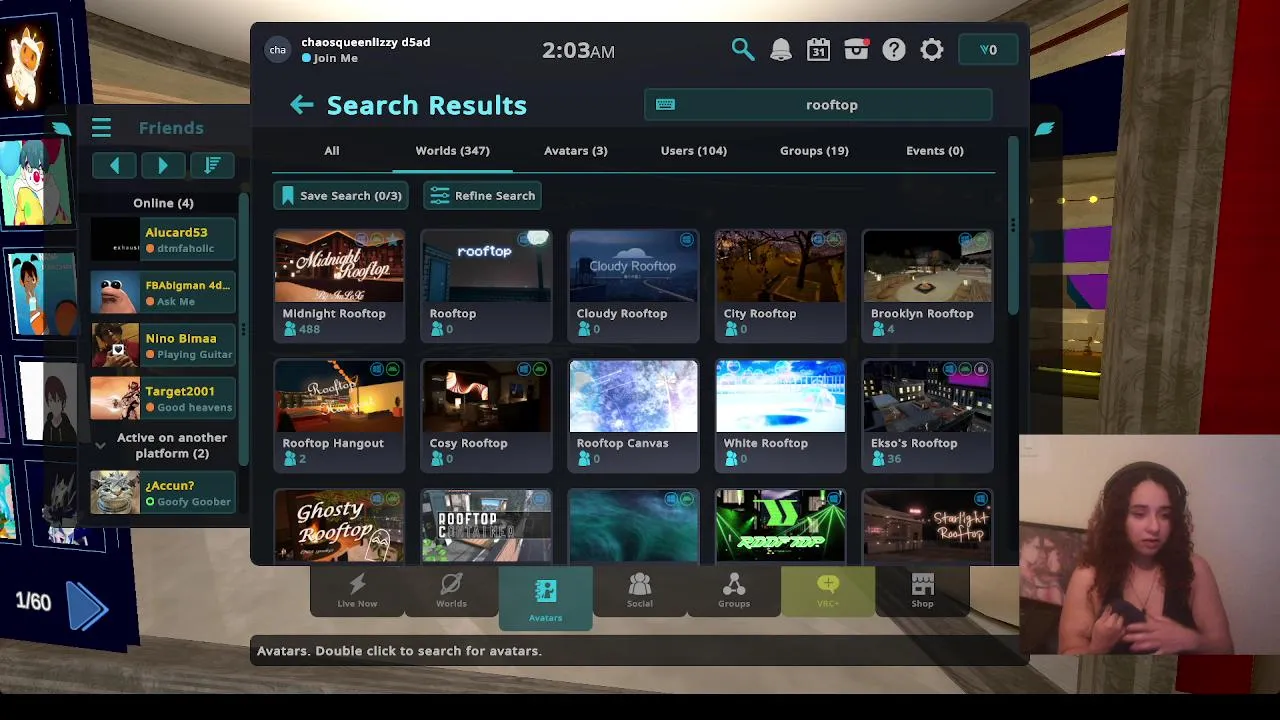Click the Refine Search button
Image resolution: width=1280 pixels, height=720 pixels.
[483, 196]
